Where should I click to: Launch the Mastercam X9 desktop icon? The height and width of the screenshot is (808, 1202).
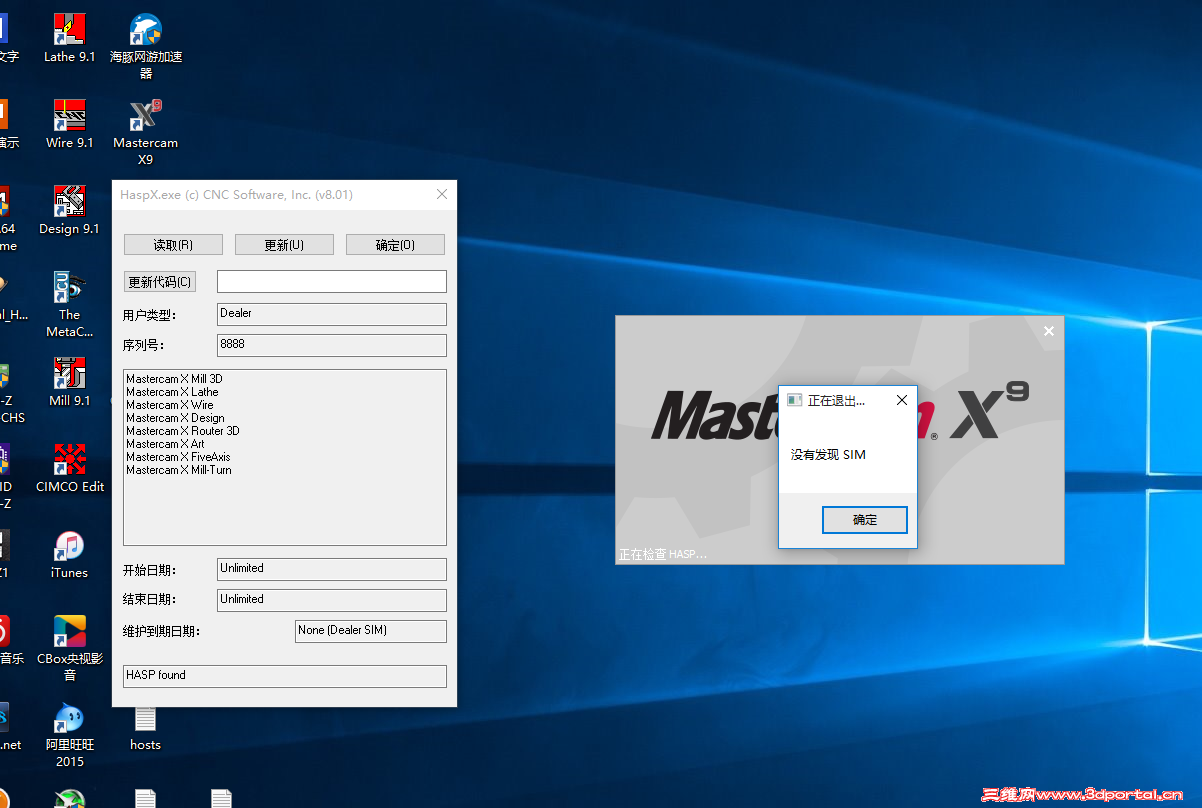[x=146, y=132]
